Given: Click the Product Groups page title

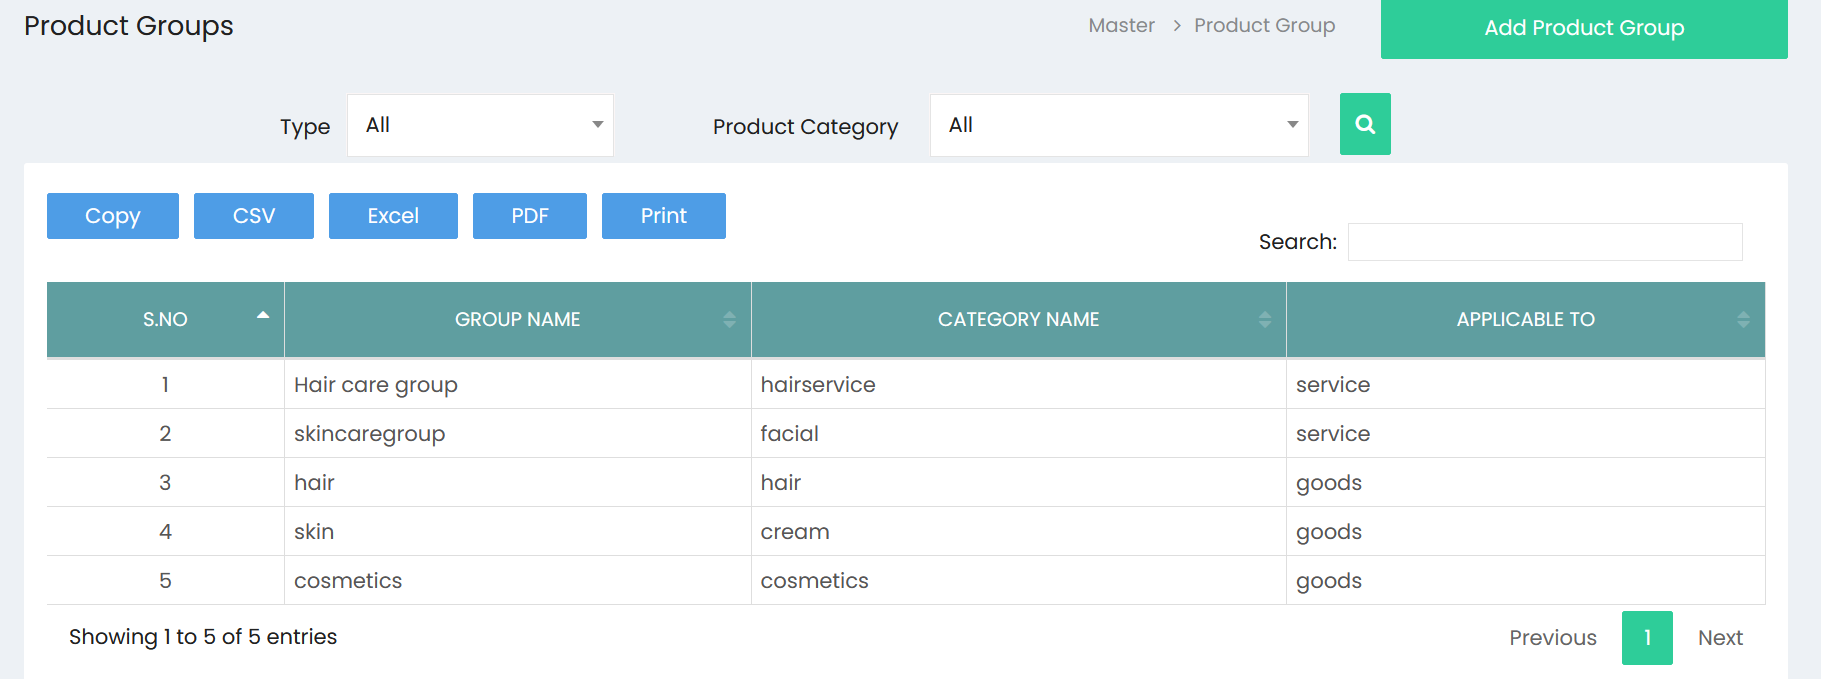Looking at the screenshot, I should click(x=128, y=26).
